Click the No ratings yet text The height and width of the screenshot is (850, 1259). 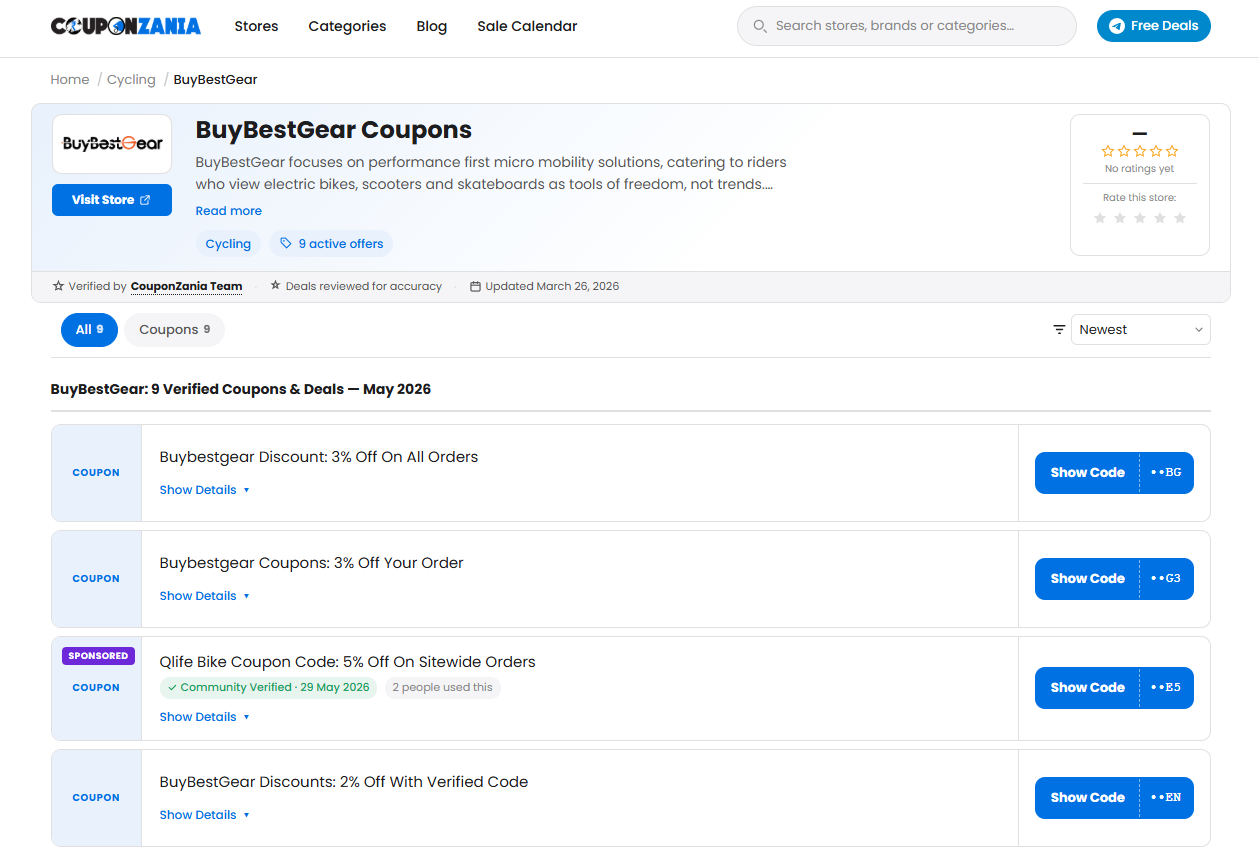[x=1140, y=169]
